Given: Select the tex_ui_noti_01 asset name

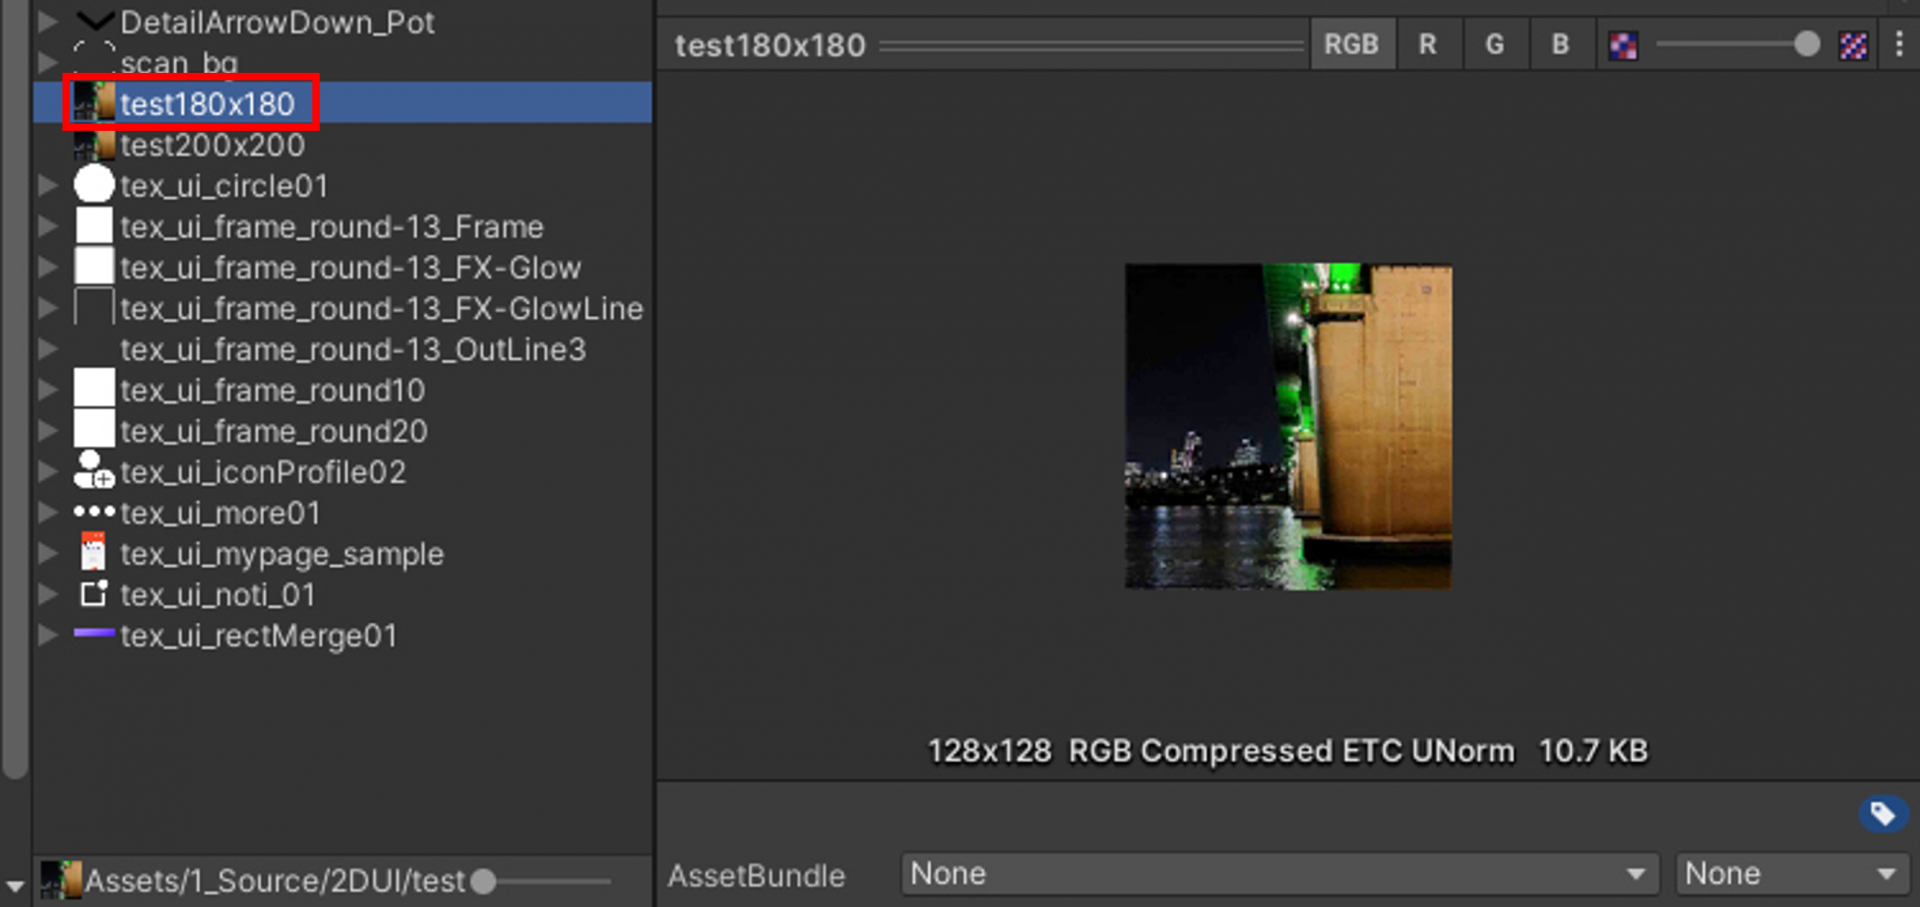Looking at the screenshot, I should click(x=218, y=594).
